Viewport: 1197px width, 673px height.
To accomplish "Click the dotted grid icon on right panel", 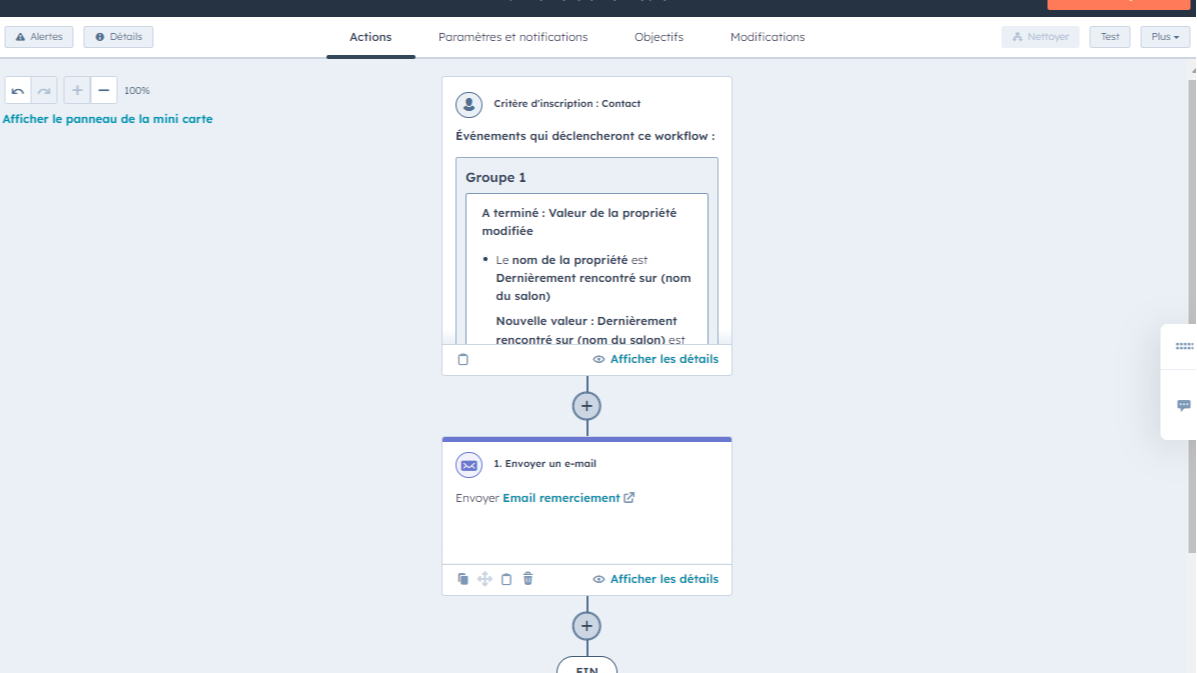I will pos(1182,345).
